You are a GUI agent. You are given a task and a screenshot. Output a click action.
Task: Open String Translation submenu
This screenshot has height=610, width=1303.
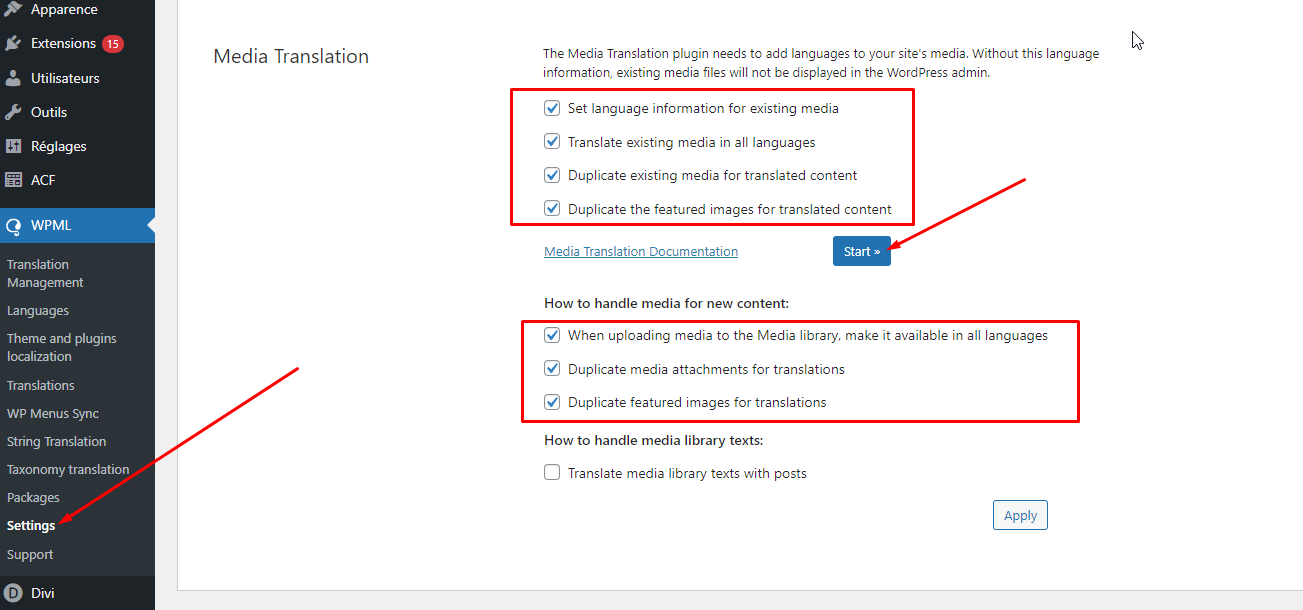[x=56, y=441]
